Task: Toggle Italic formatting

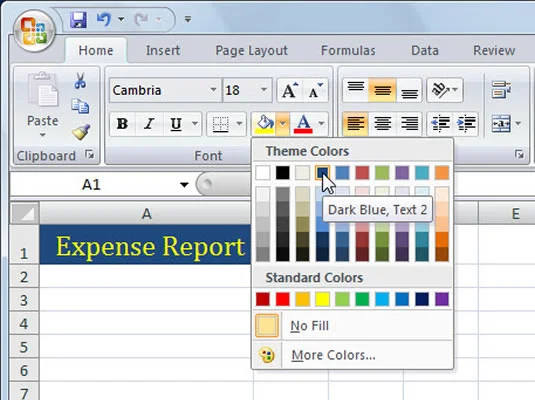Action: (x=149, y=124)
